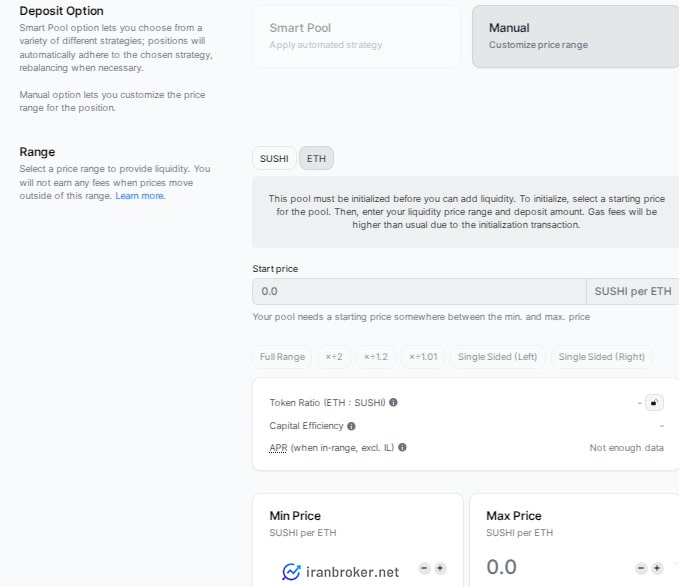679x587 pixels.
Task: Increase Max Price with plus button
Action: pos(657,568)
